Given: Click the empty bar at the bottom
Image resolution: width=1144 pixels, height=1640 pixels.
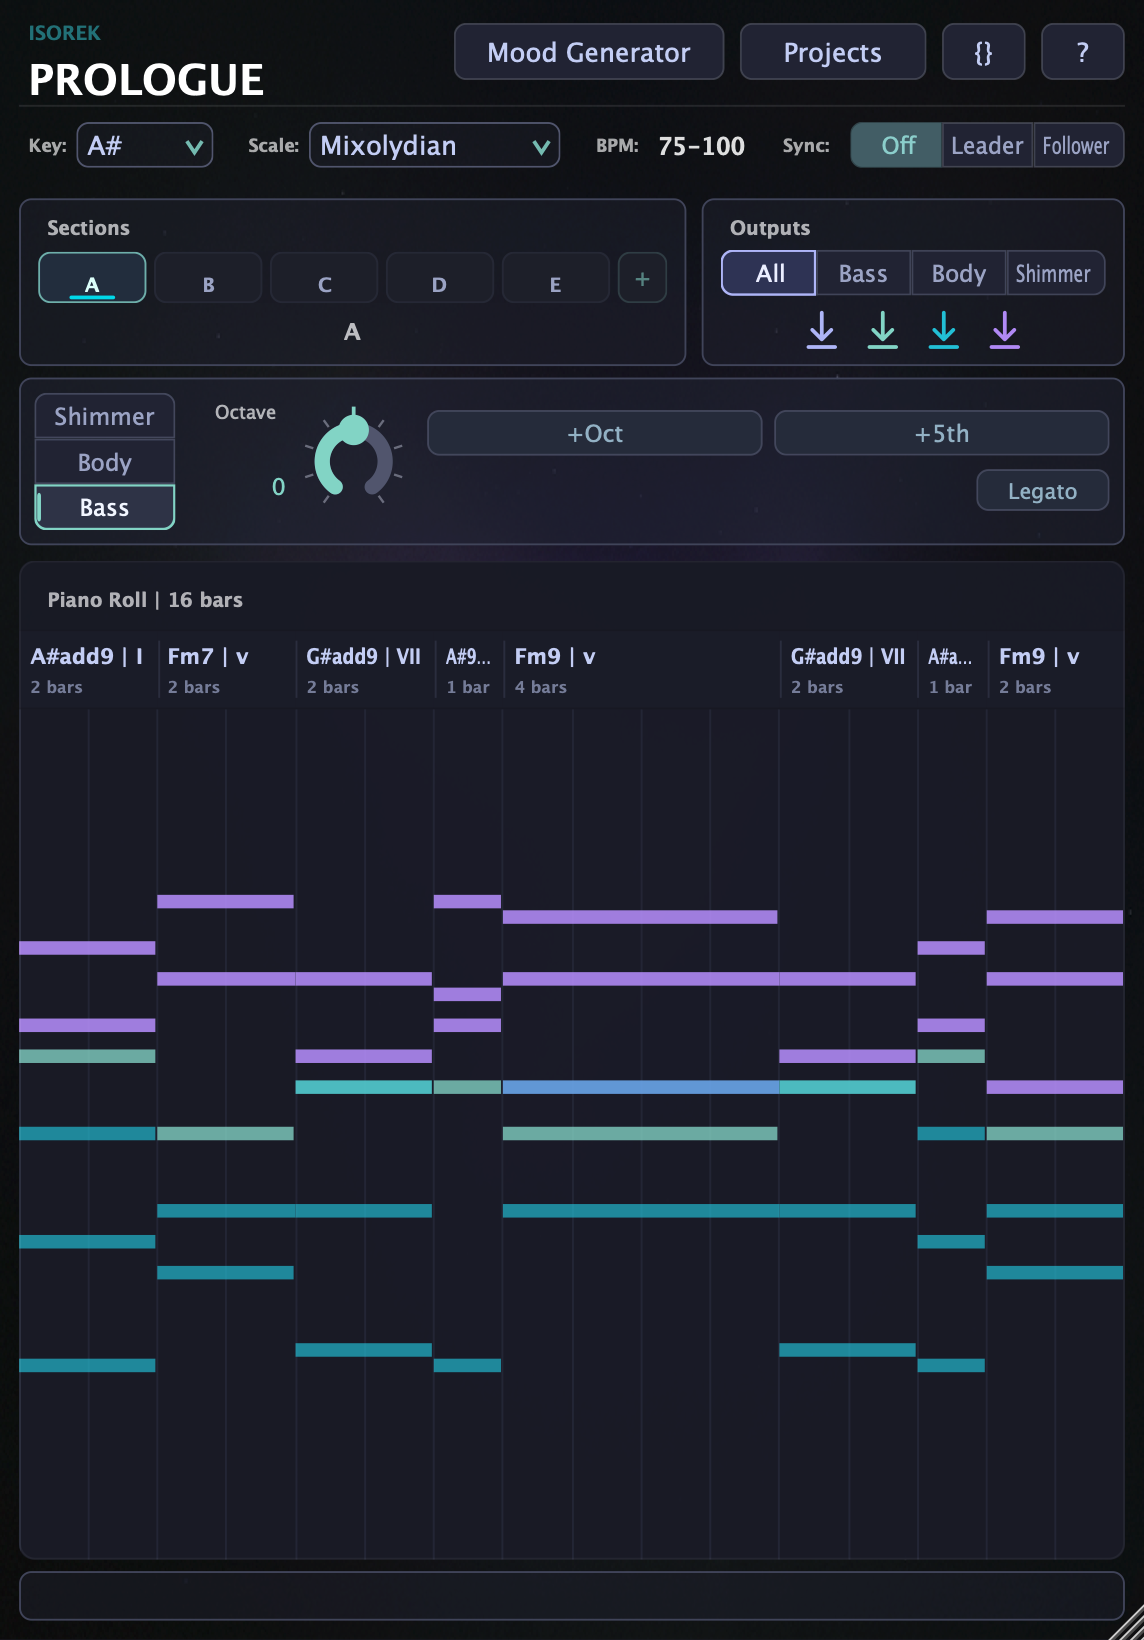Looking at the screenshot, I should pos(572,1595).
